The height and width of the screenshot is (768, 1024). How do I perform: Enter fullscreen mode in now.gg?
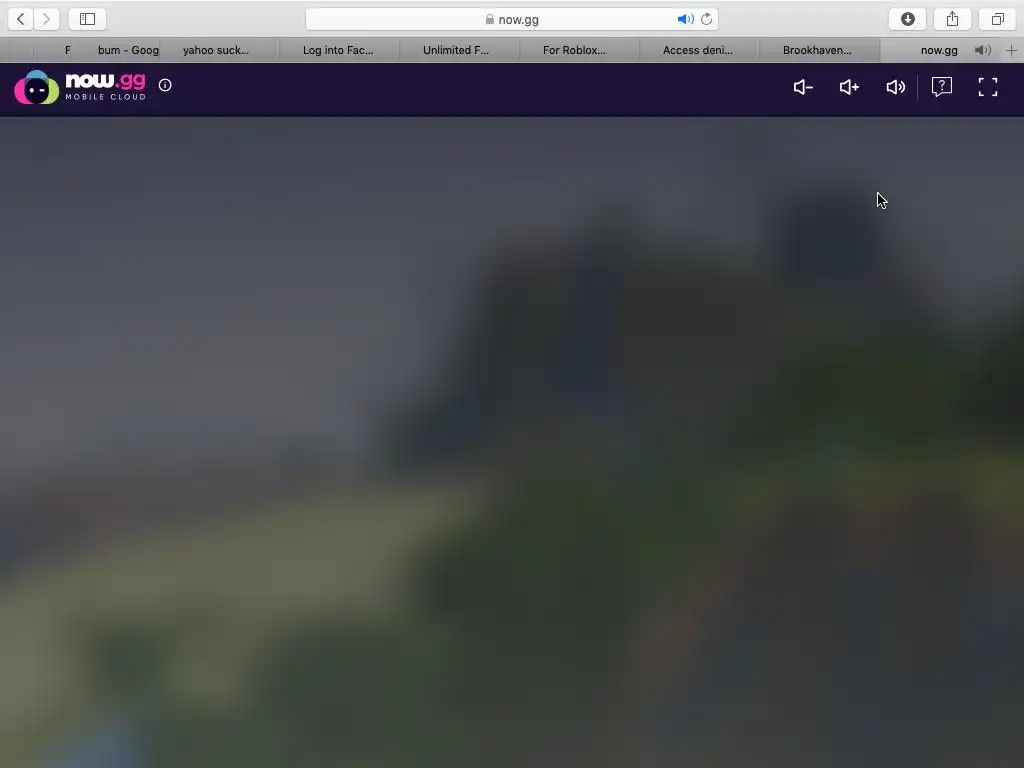[x=988, y=87]
